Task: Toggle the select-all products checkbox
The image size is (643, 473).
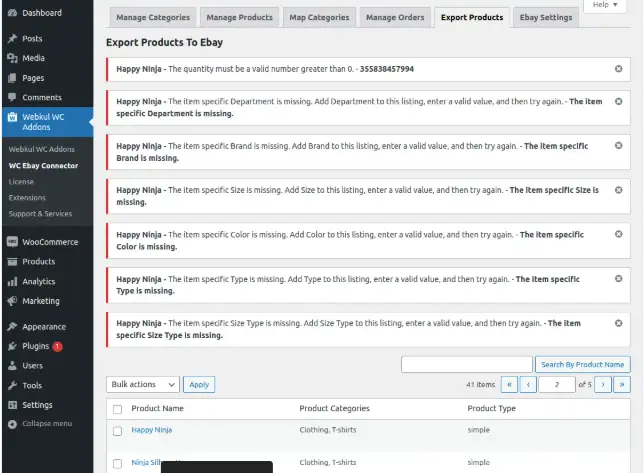Action: point(117,409)
